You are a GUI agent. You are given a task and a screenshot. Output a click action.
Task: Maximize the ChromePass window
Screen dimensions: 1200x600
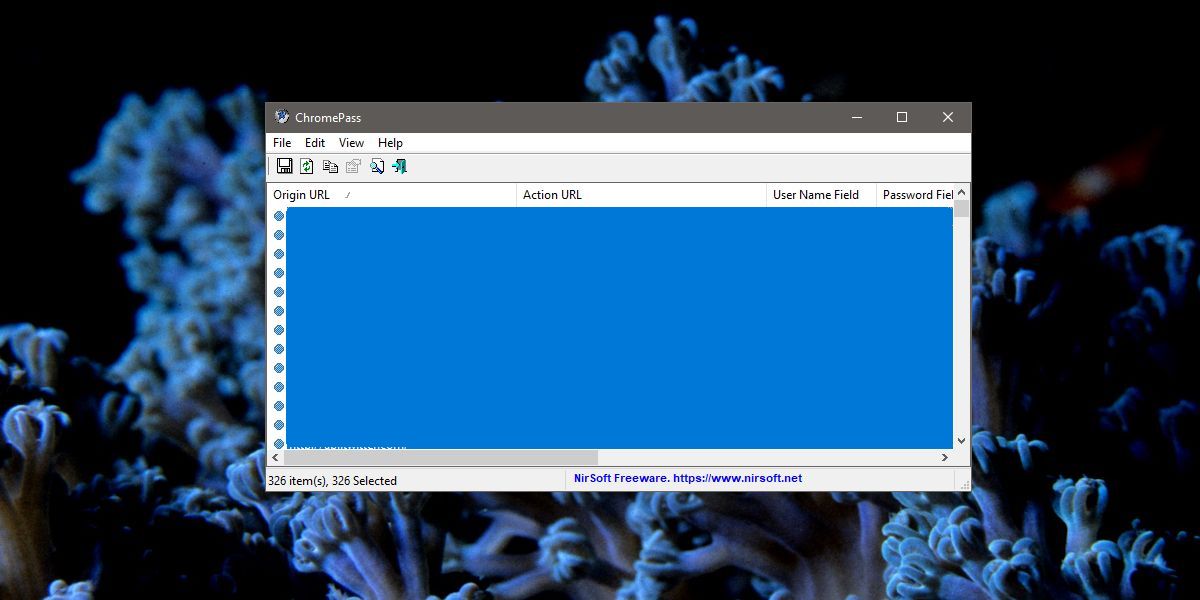902,117
